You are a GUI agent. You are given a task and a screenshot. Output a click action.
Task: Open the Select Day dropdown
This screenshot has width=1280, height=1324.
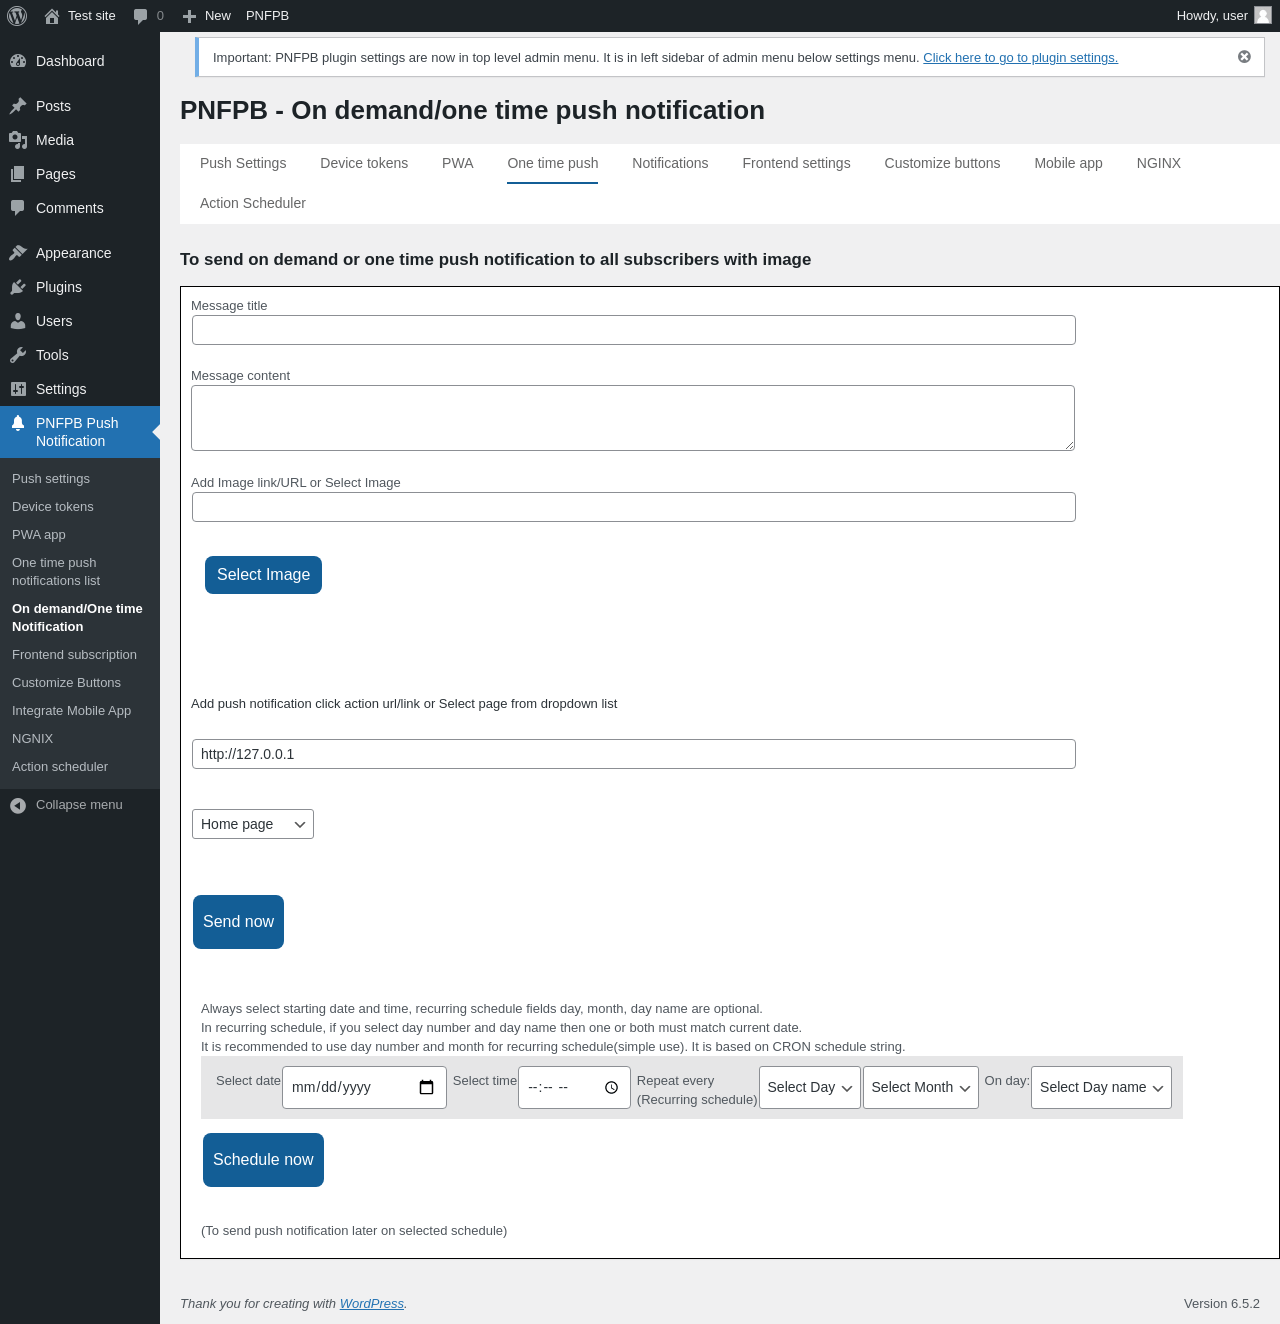point(810,1087)
